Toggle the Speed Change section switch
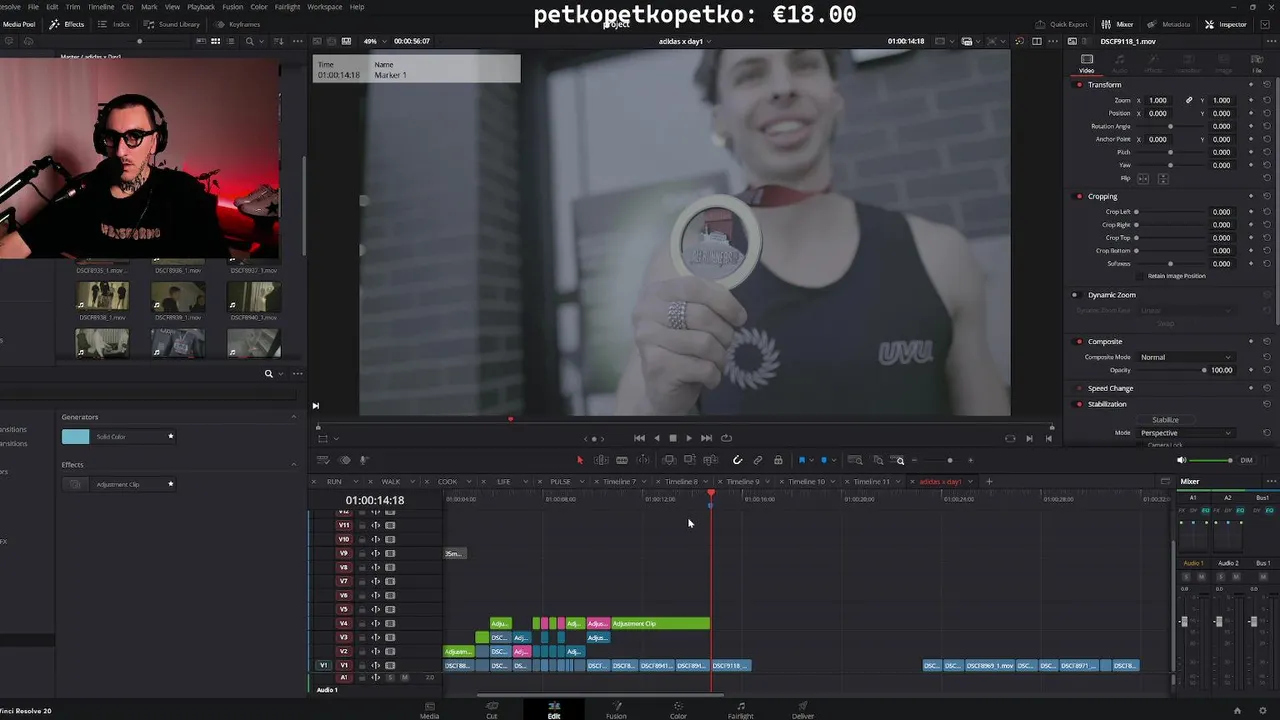Viewport: 1280px width, 720px height. point(1079,388)
